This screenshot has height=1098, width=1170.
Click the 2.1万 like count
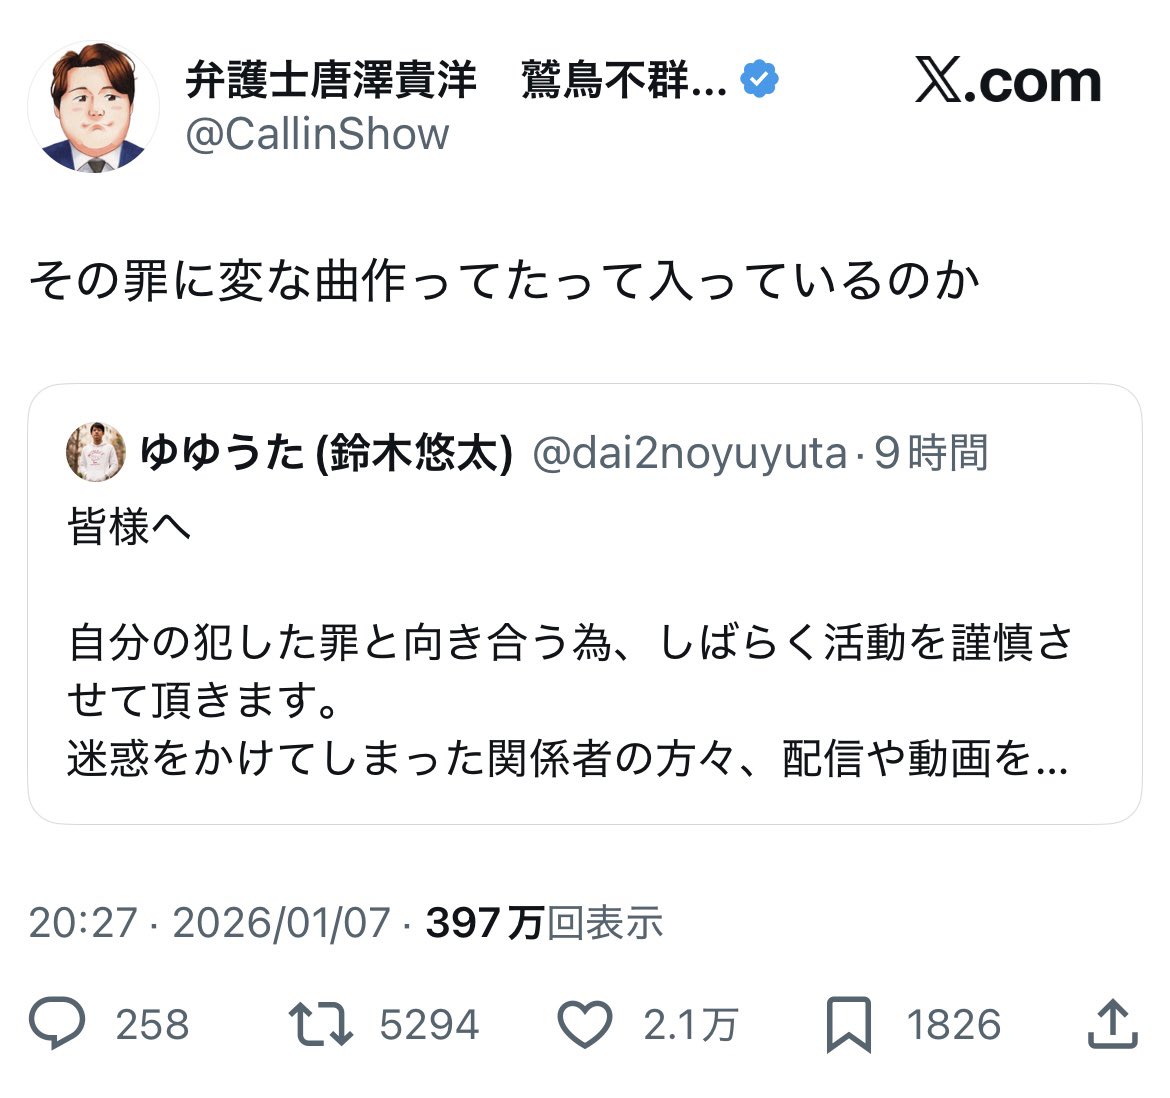click(690, 1025)
